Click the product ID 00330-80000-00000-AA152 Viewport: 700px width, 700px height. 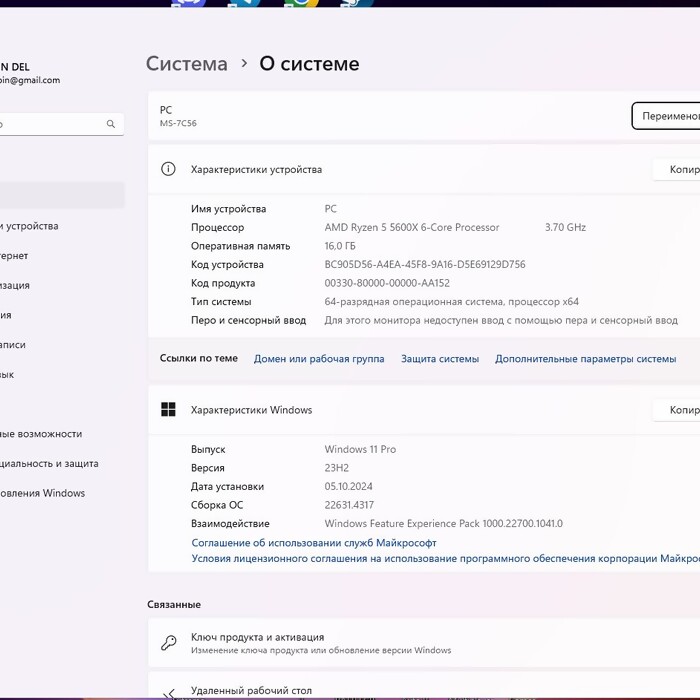387,283
